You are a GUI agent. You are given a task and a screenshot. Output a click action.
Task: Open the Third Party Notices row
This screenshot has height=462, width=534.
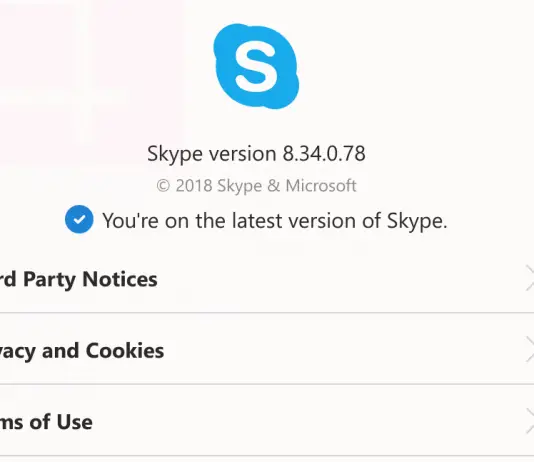(267, 280)
